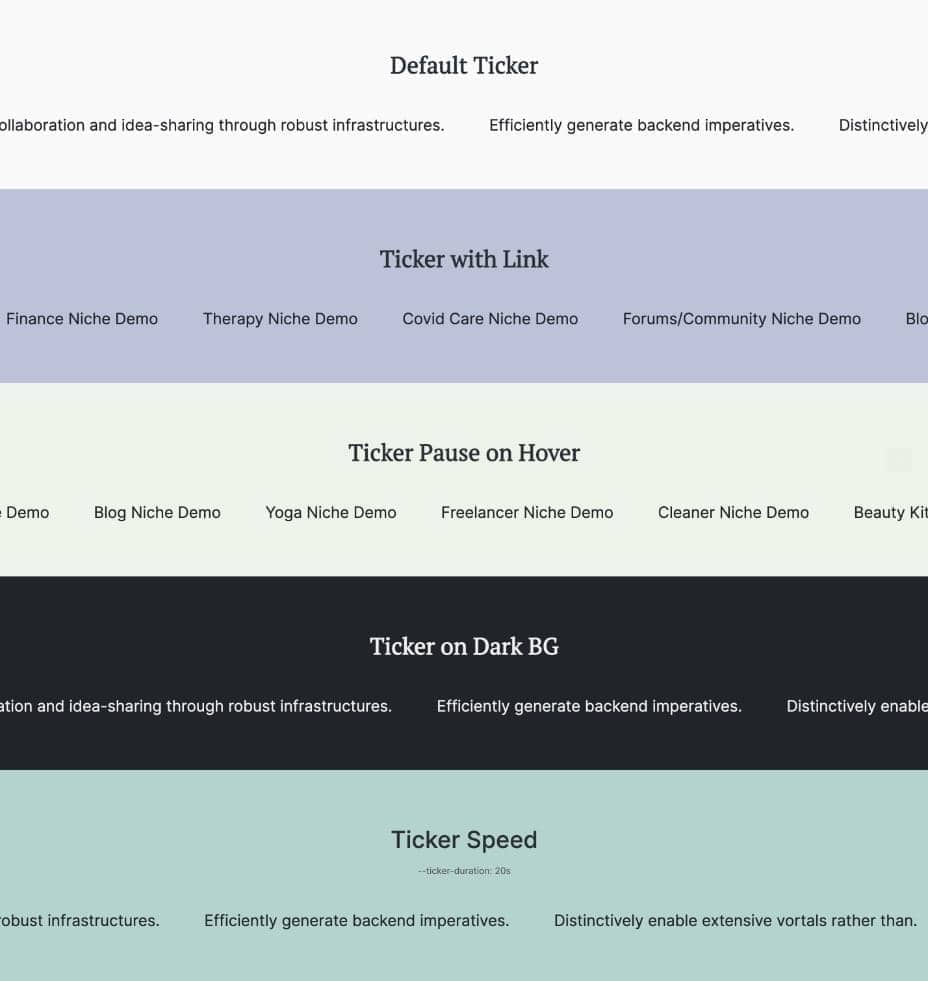The image size is (928, 981).
Task: Click the Ticker on Dark BG heading
Action: point(464,647)
